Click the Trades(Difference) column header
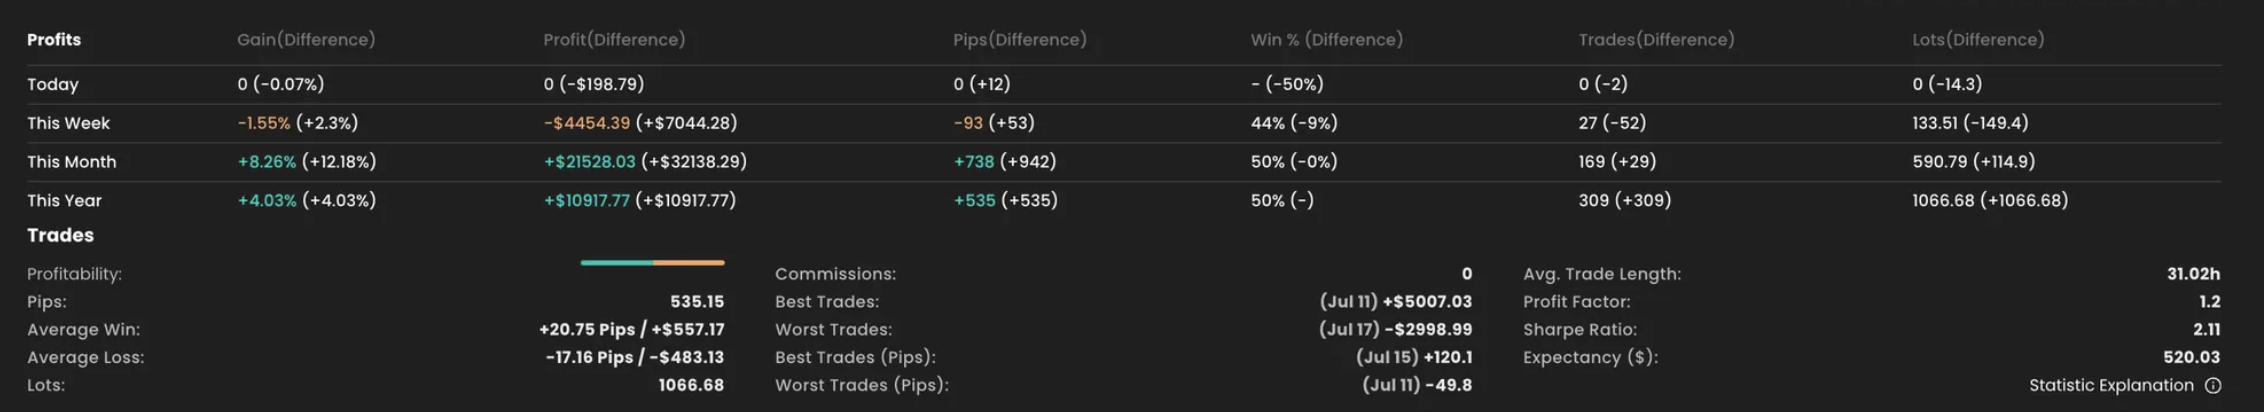The height and width of the screenshot is (412, 2264). click(1656, 40)
